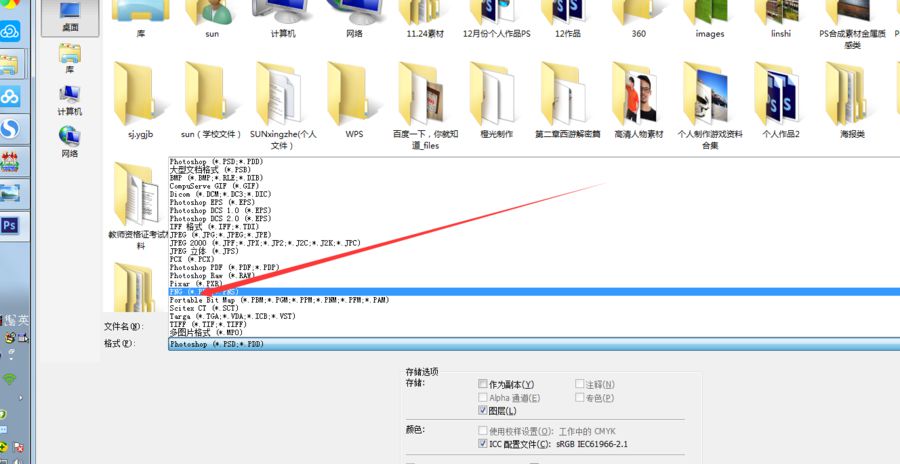This screenshot has height=464, width=900.
Task: Select the sun（学校文件）folder
Action: [x=212, y=100]
